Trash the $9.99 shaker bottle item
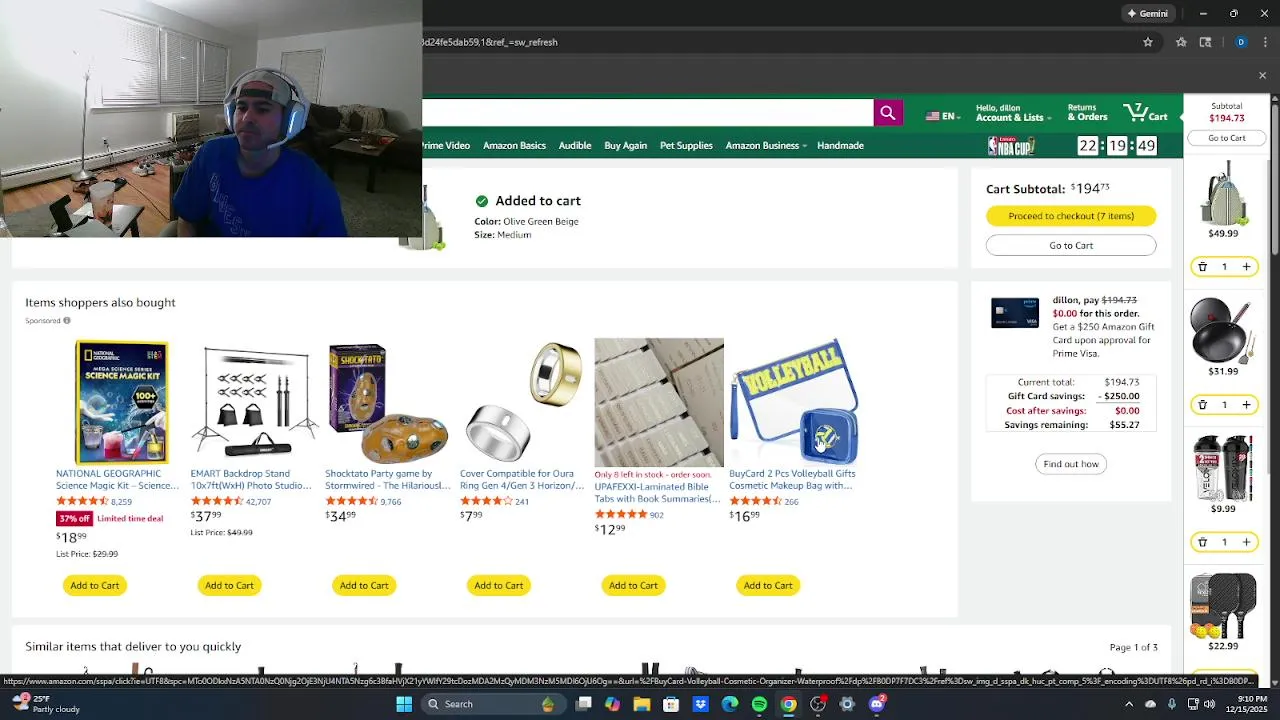The height and width of the screenshot is (720, 1280). tap(1202, 542)
